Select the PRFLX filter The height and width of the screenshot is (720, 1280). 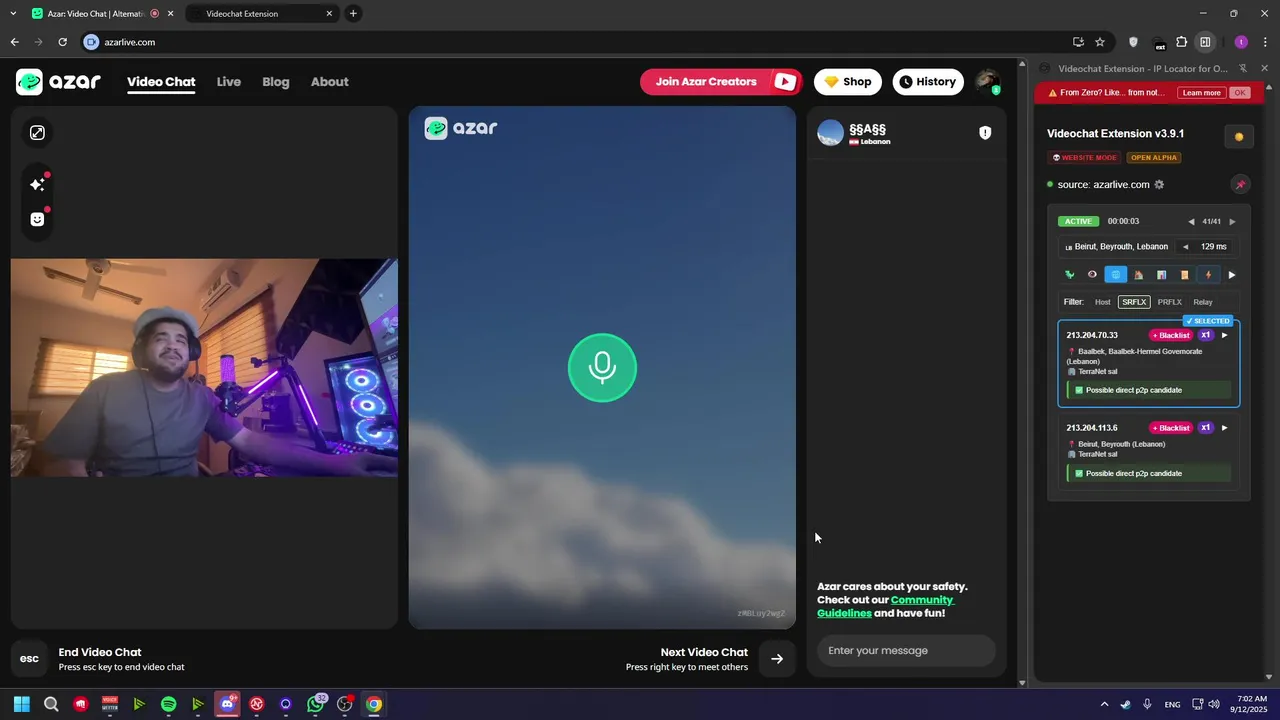(x=1169, y=302)
